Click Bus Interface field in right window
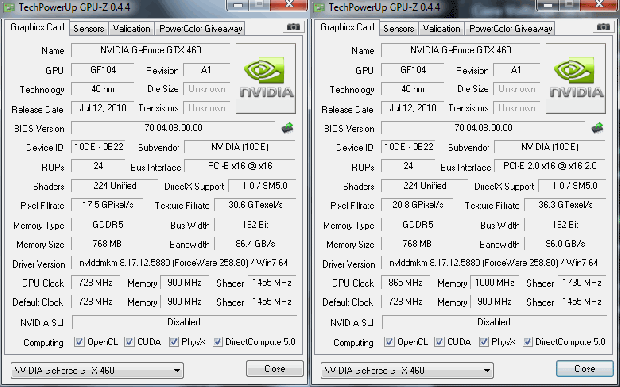Screen dimensions: 620x387 pyautogui.click(x=550, y=166)
